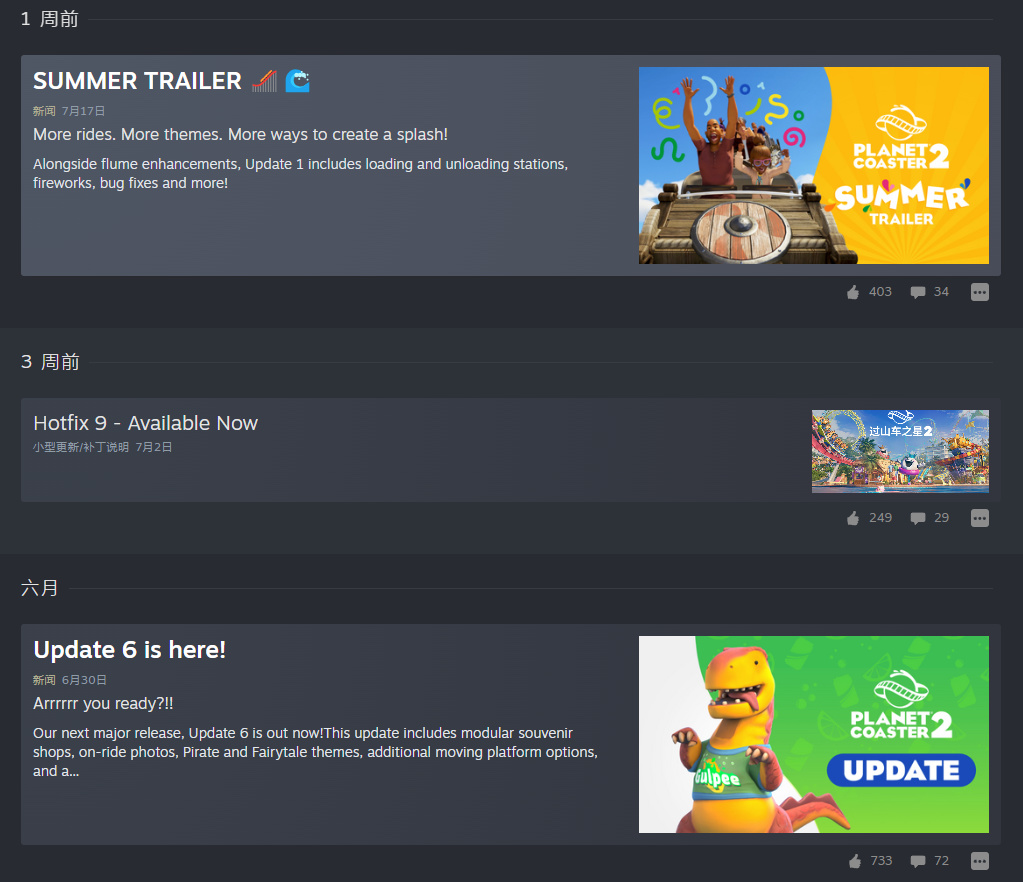Click the roller coaster emoji in title
Screen dimensions: 1023x882
click(x=264, y=81)
